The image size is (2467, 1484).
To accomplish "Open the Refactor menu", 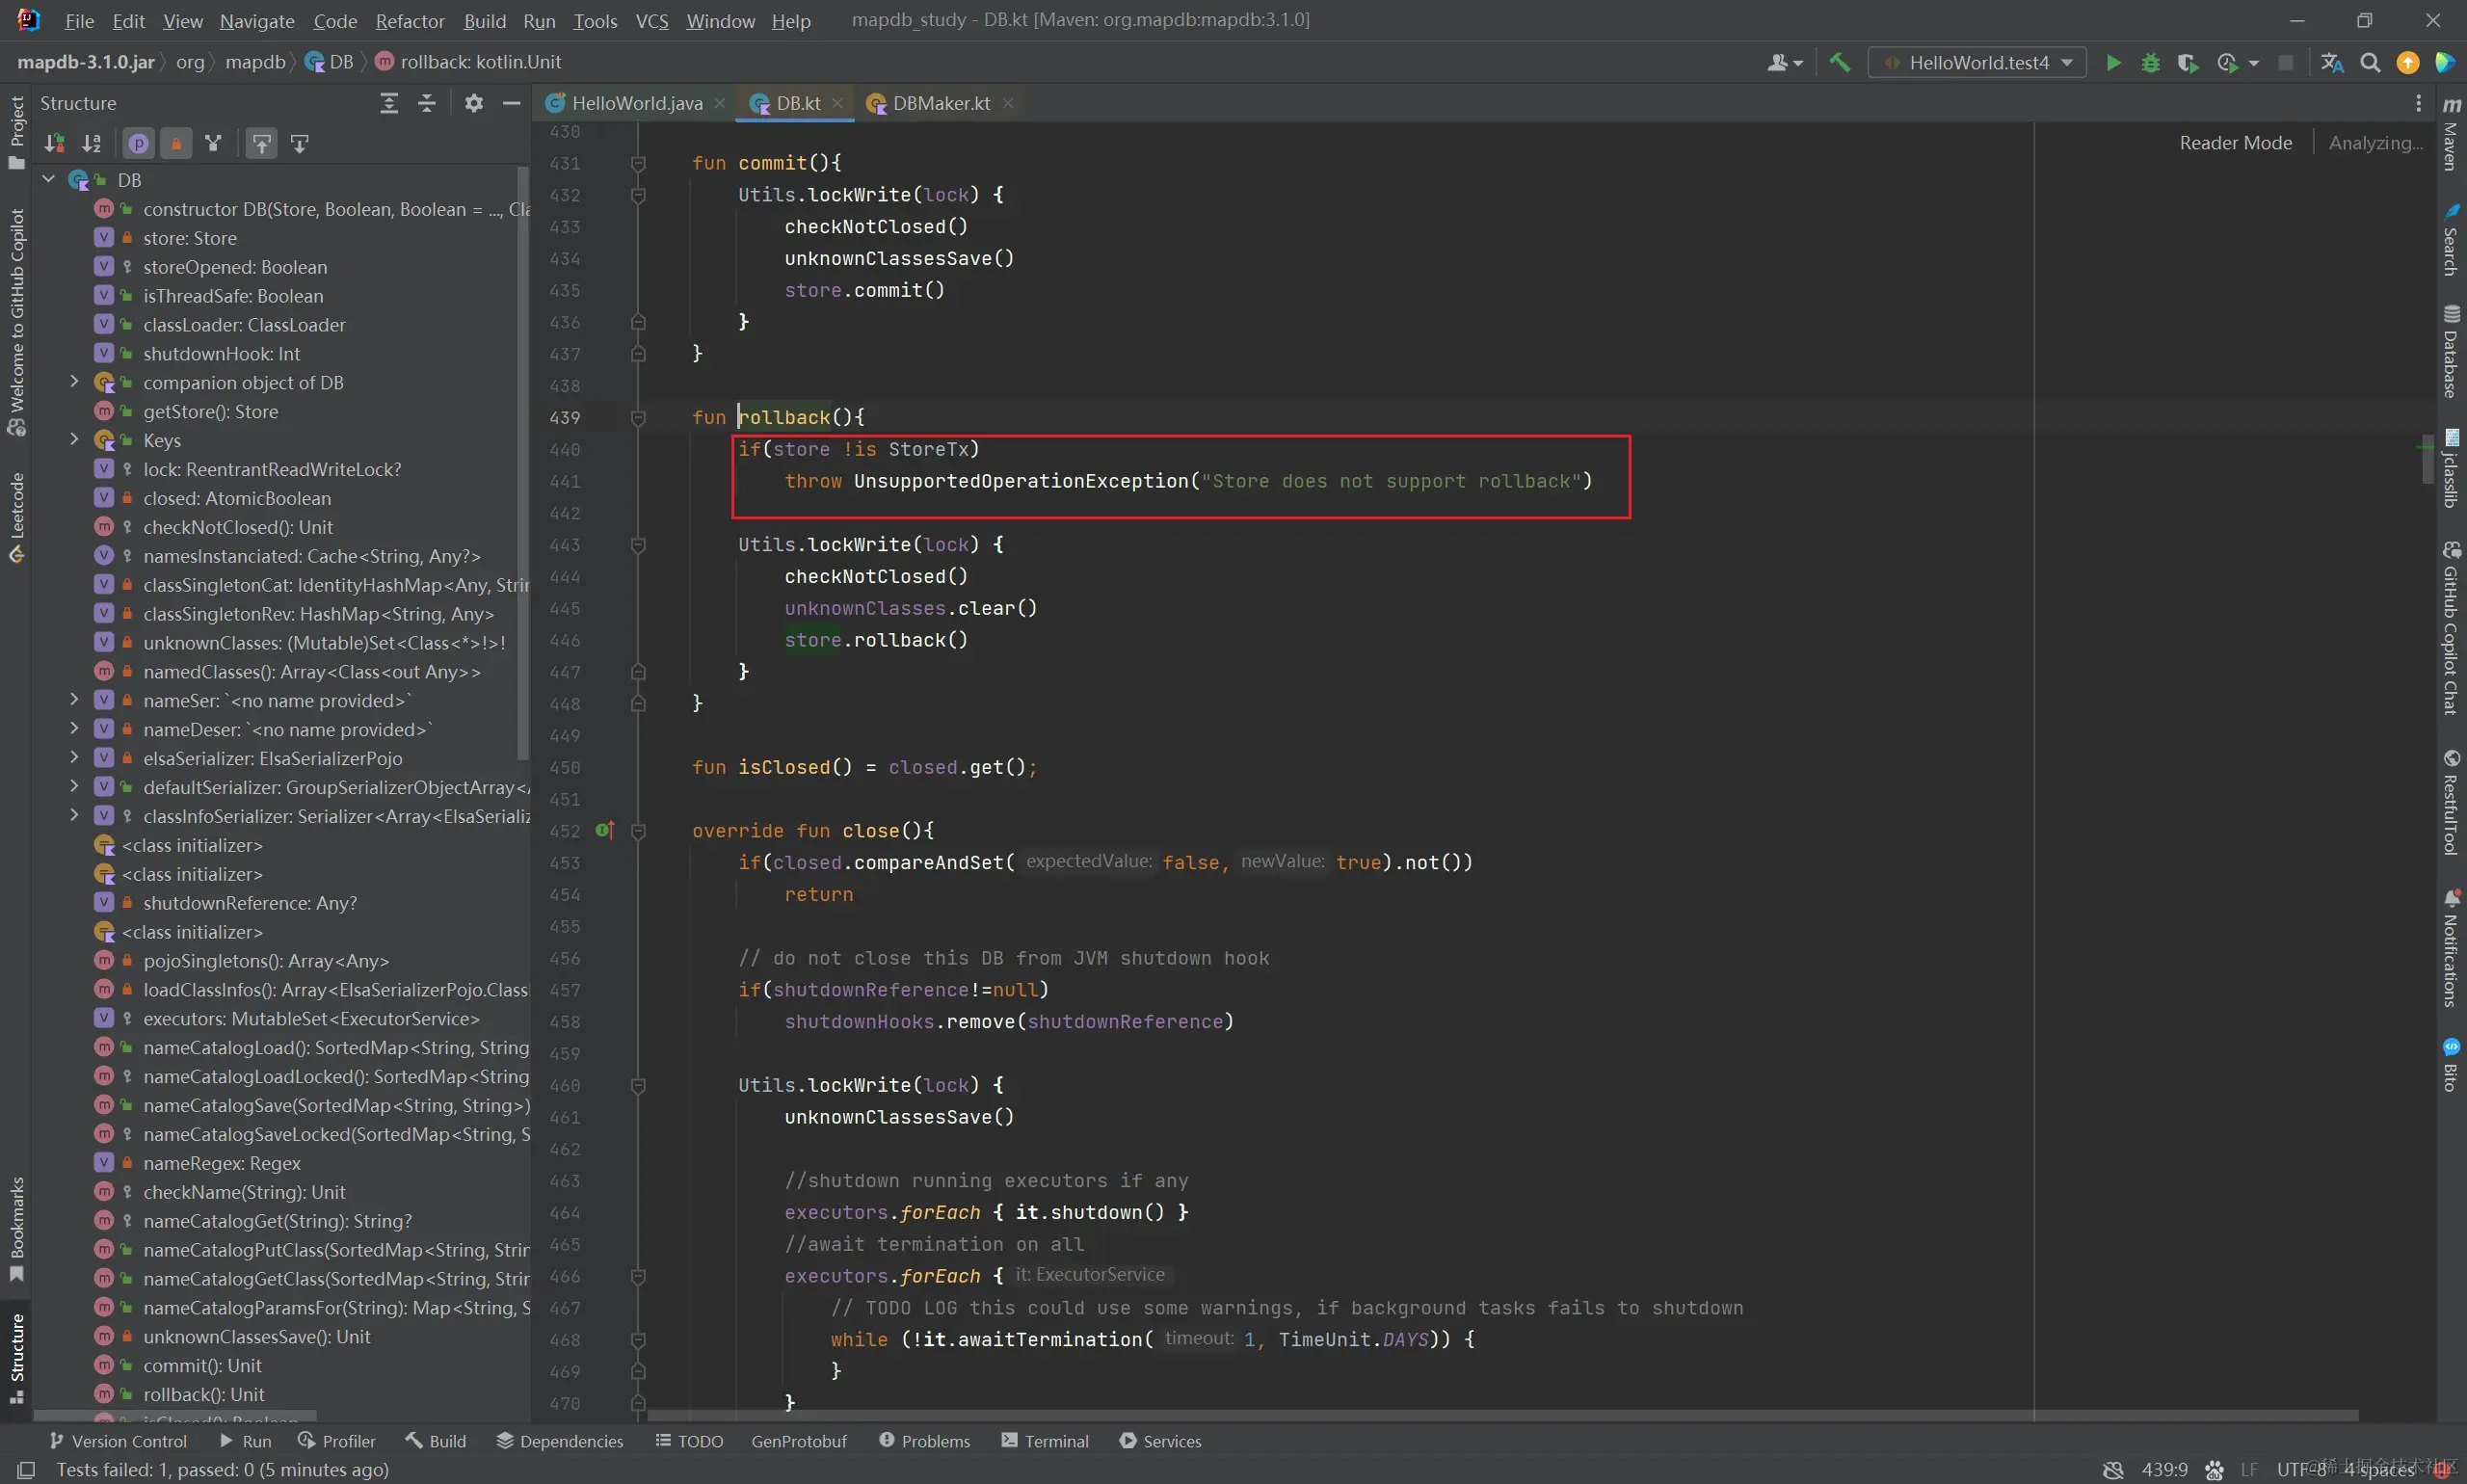I will coord(409,21).
